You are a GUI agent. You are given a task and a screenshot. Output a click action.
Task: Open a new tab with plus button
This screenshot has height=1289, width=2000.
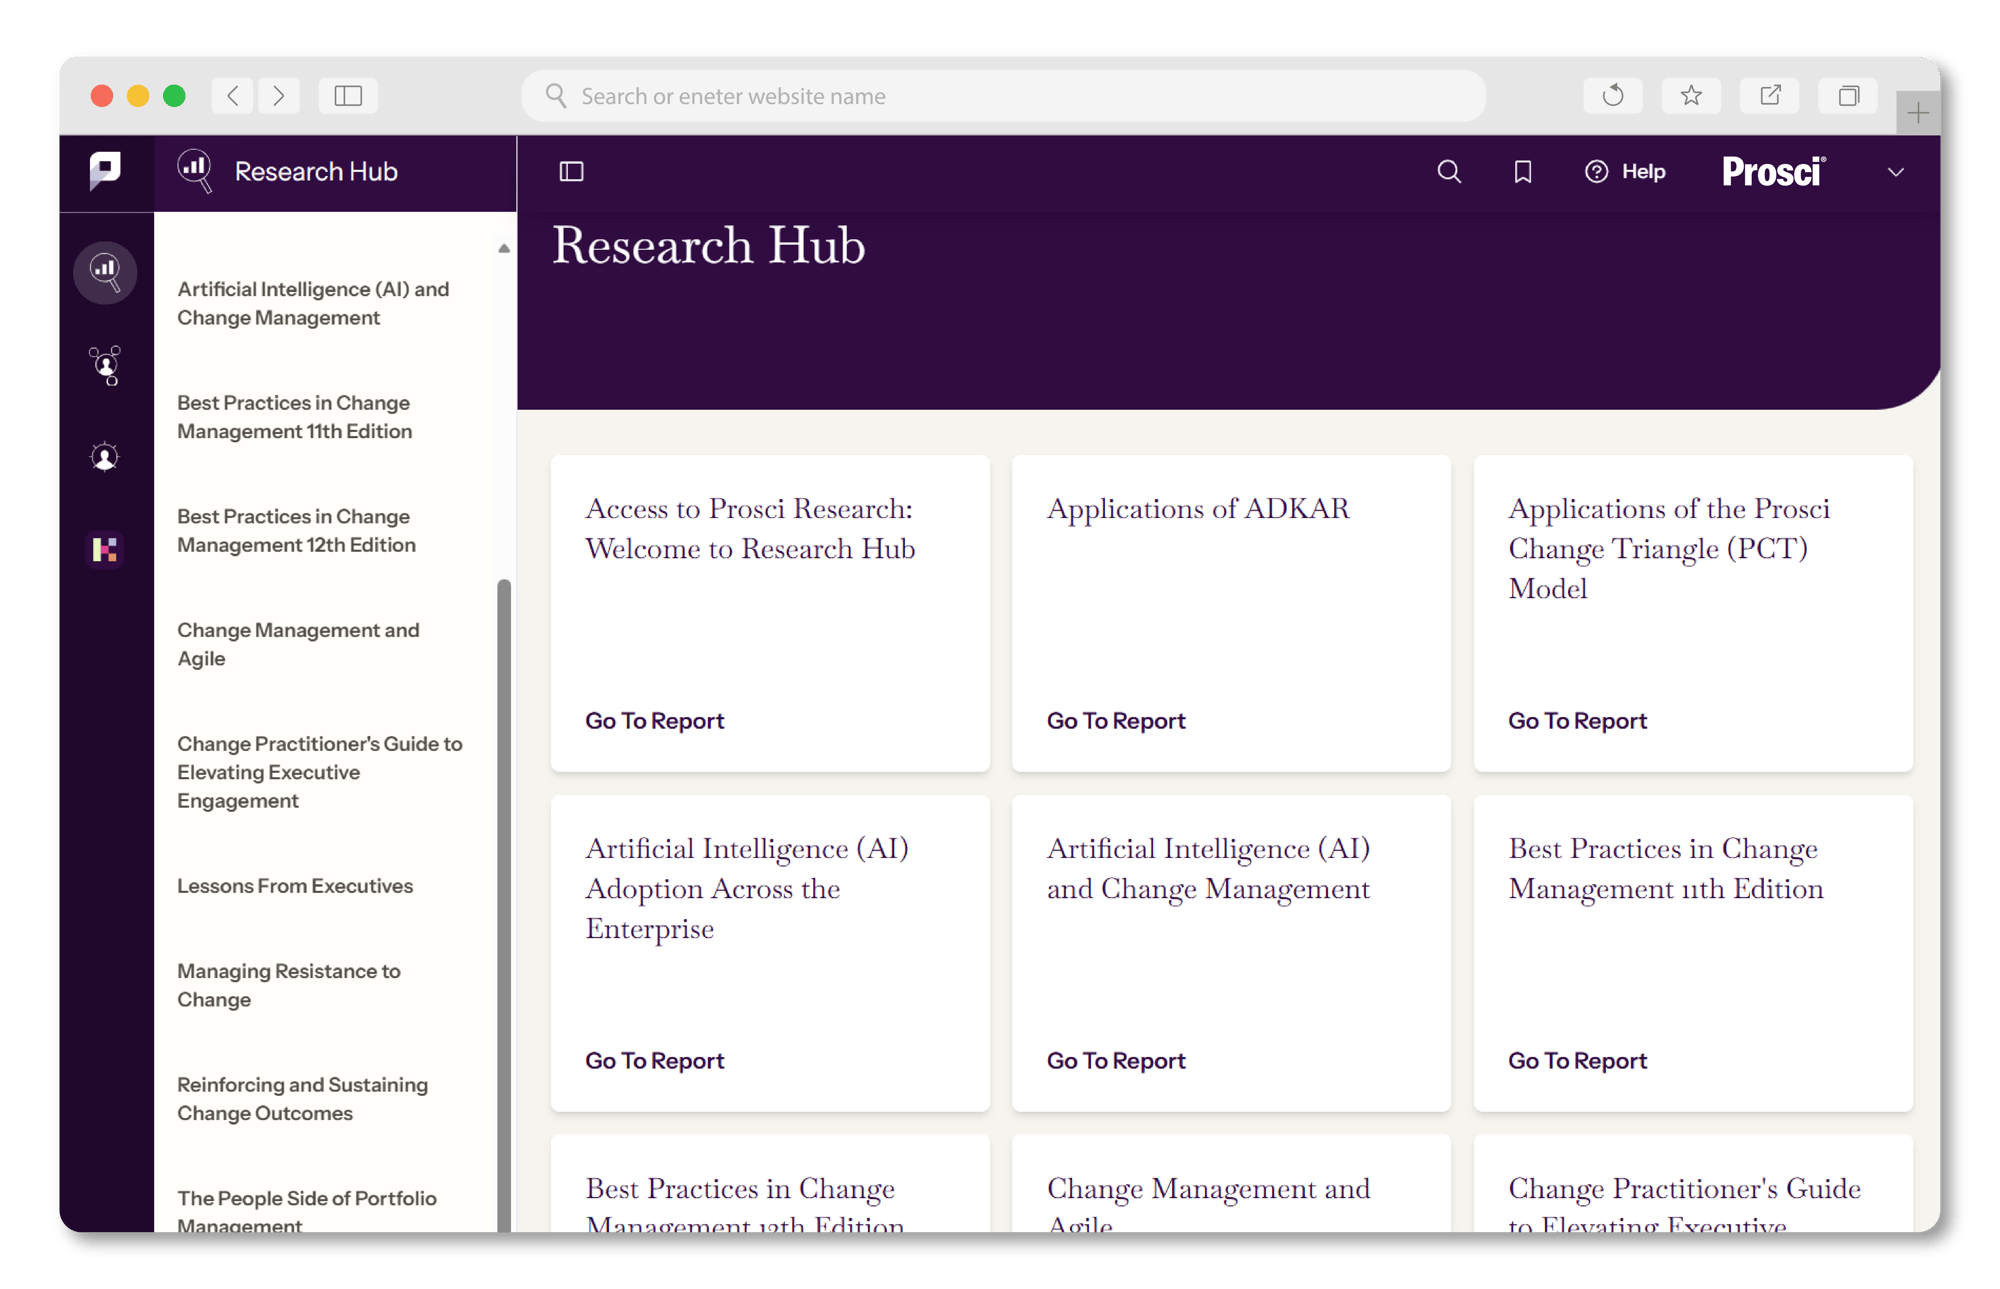(x=1918, y=113)
